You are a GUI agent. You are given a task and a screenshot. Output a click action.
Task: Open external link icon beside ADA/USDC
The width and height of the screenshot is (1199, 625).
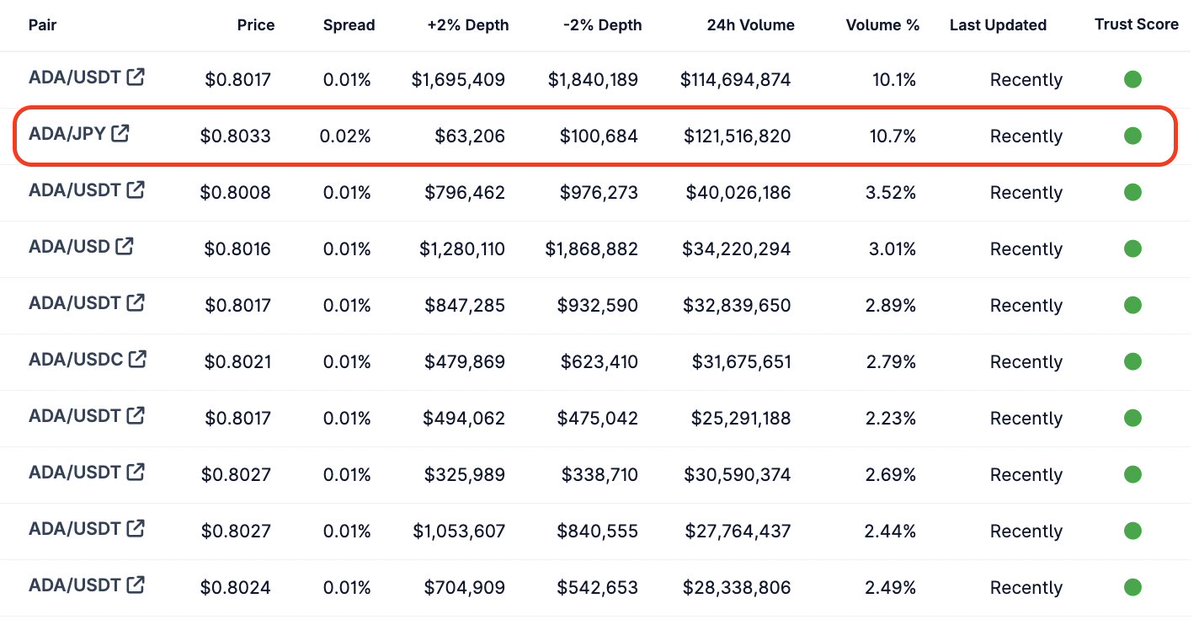pyautogui.click(x=138, y=359)
